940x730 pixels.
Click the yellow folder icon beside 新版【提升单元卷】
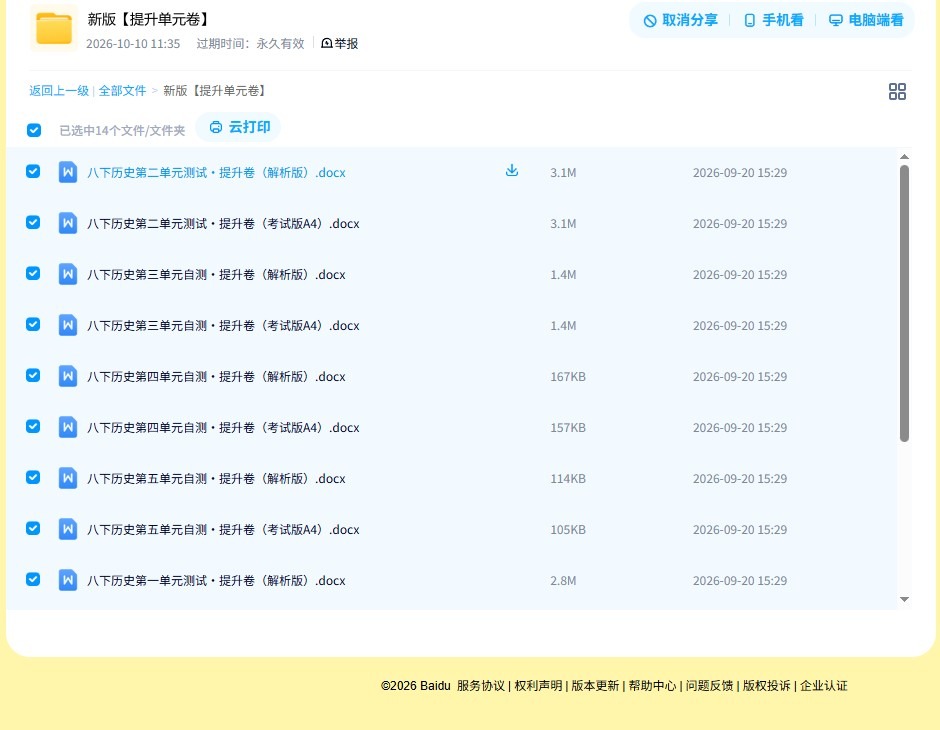tap(53, 28)
